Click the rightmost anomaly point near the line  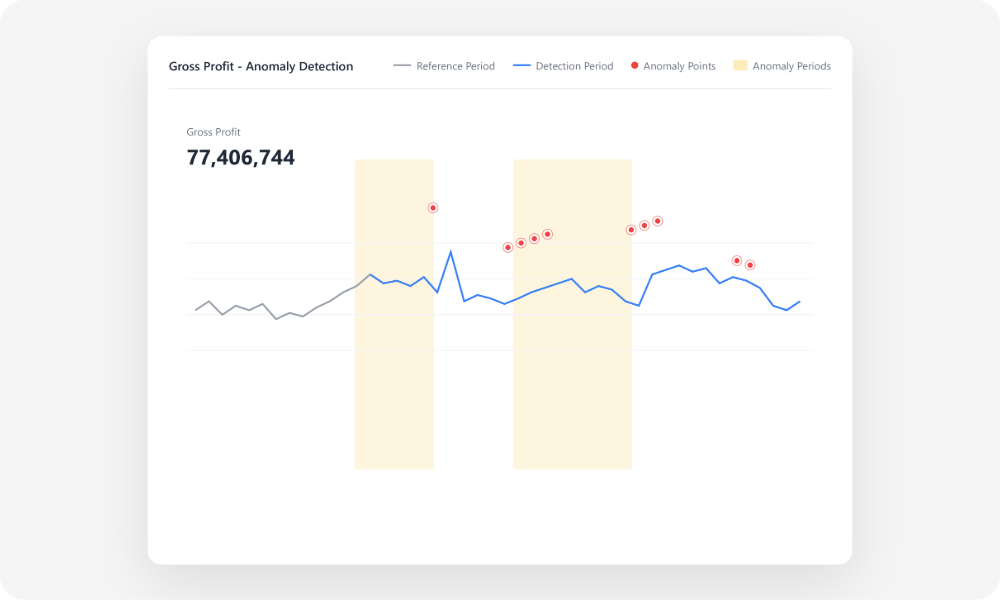point(749,263)
